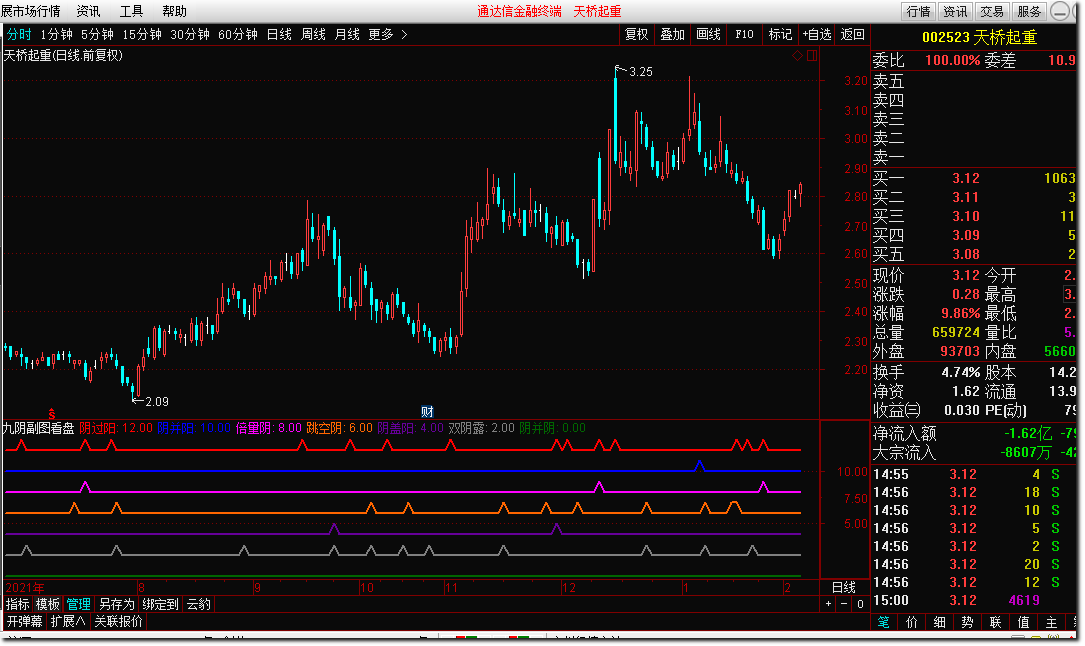Image resolution: width=1085 pixels, height=646 pixels.
Task: Click the 交易 trade button
Action: click(x=992, y=11)
